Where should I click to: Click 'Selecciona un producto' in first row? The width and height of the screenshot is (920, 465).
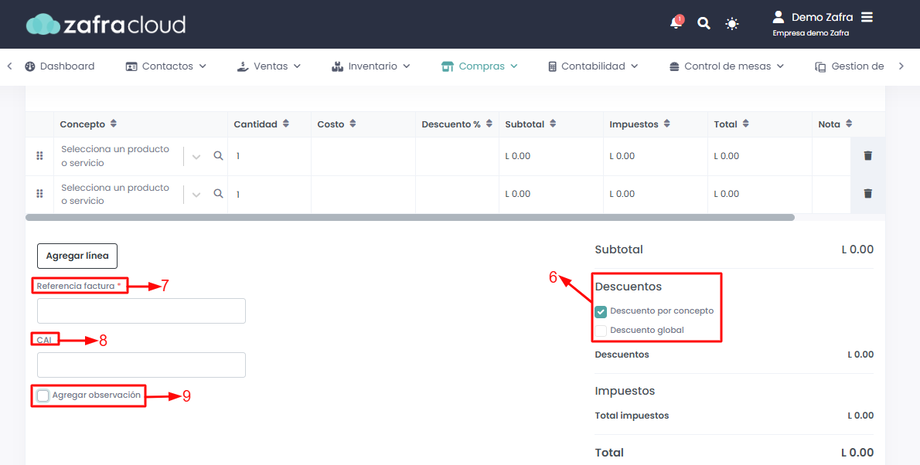click(115, 156)
